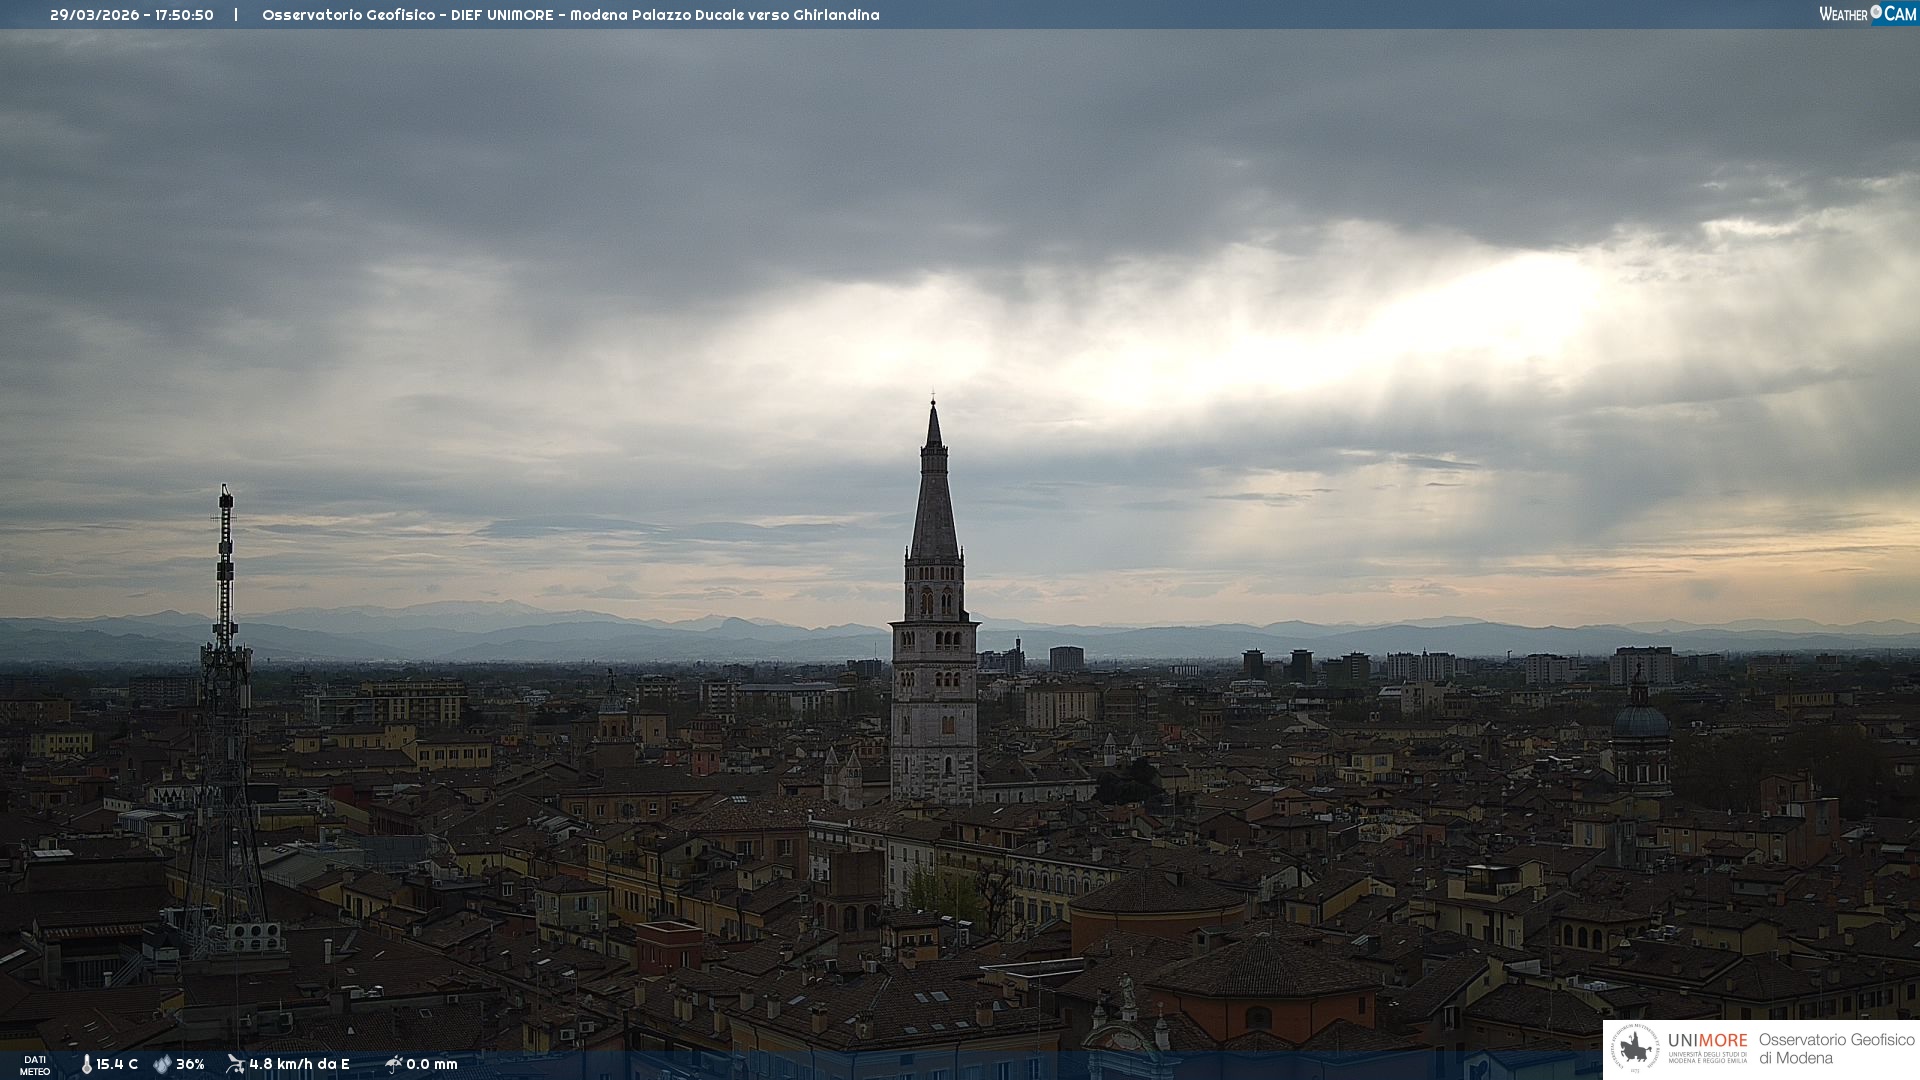Click the Osservatorio Geofisico di Modena text
Viewport: 1920px width, 1080px height.
[x=1836, y=1048]
